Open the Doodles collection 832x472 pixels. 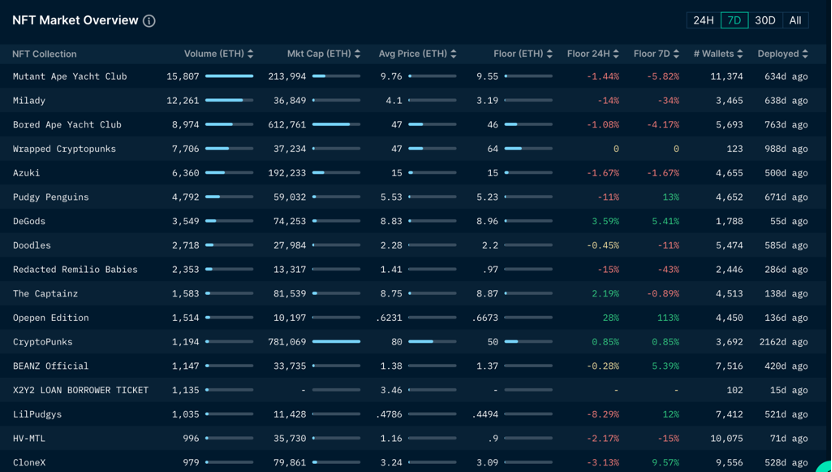(x=32, y=246)
